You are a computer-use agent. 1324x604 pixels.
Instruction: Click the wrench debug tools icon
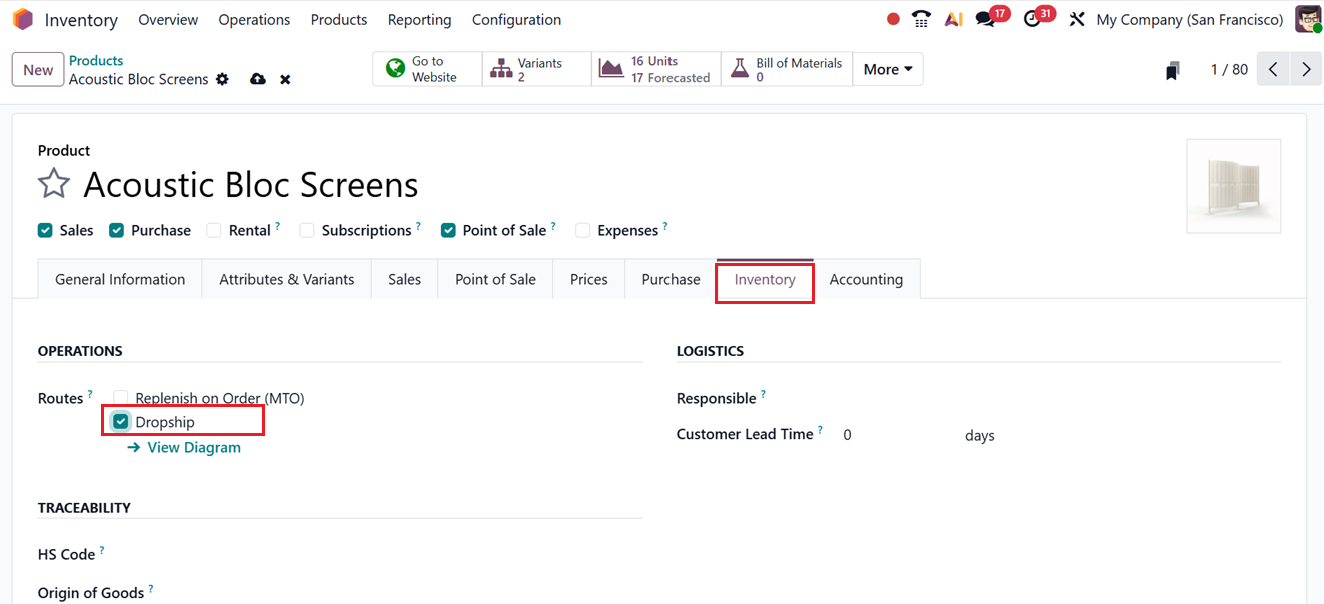tap(1077, 19)
